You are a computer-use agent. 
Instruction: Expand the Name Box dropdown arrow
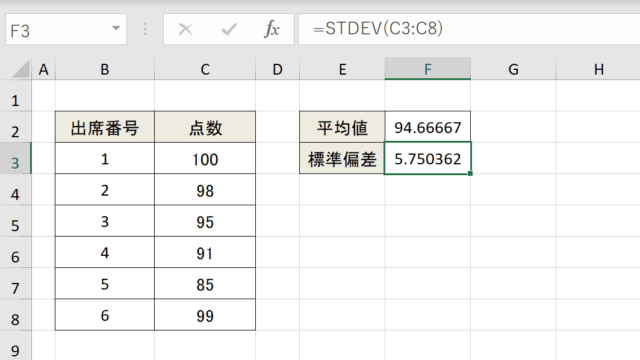(116, 28)
